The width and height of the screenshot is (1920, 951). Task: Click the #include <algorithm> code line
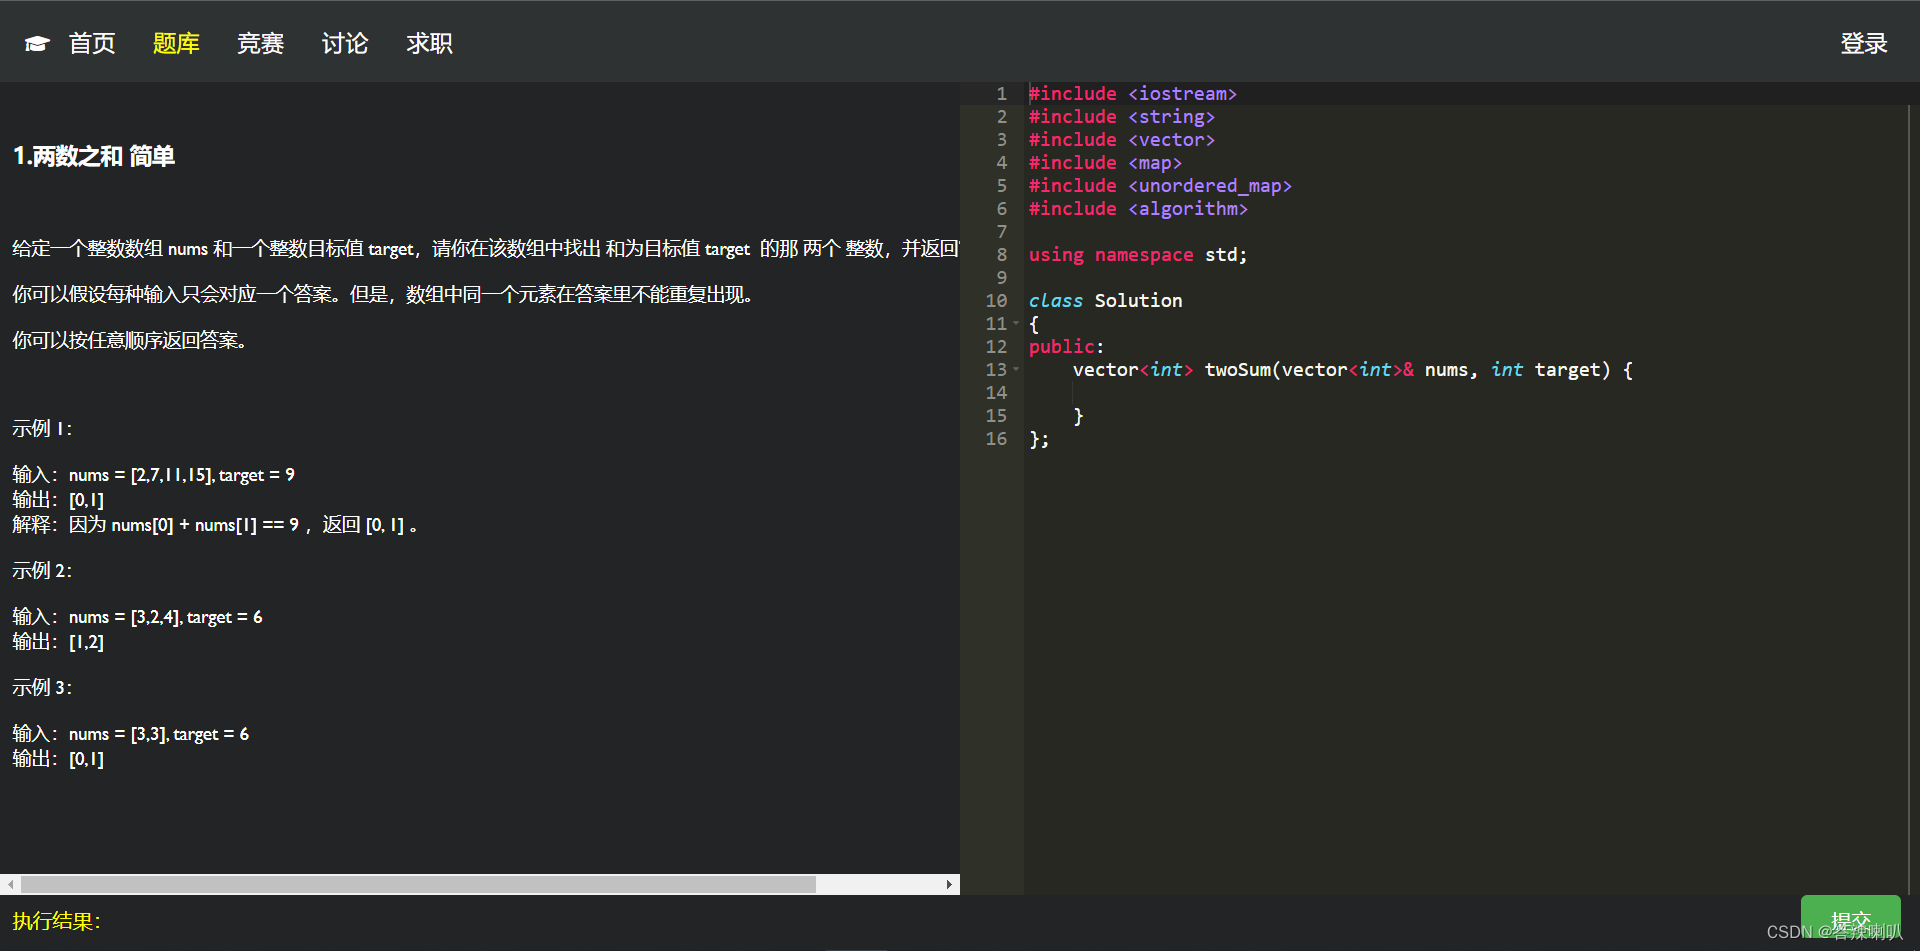(x=1138, y=208)
